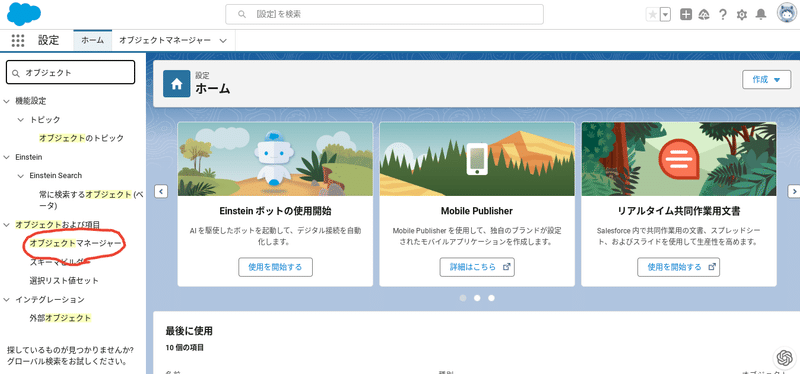Click the Home icon in the page header
The image size is (800, 374).
177,84
